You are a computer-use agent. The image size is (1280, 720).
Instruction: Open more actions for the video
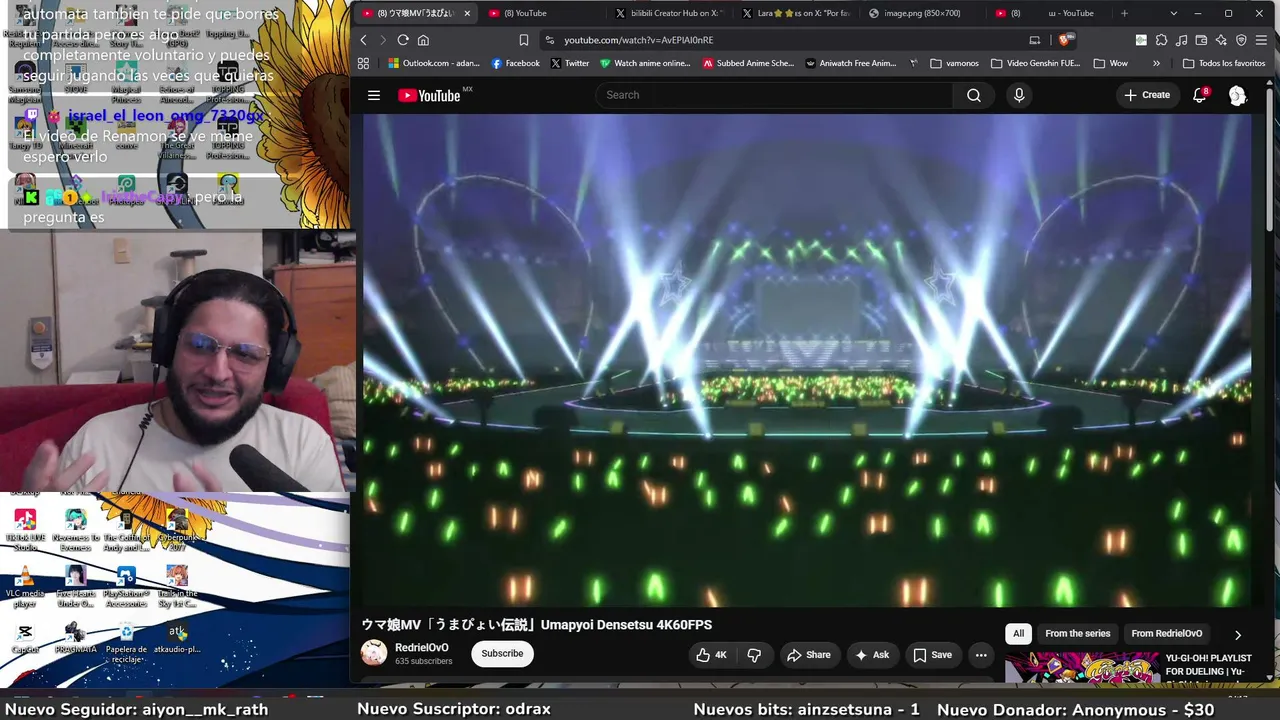[x=981, y=655]
